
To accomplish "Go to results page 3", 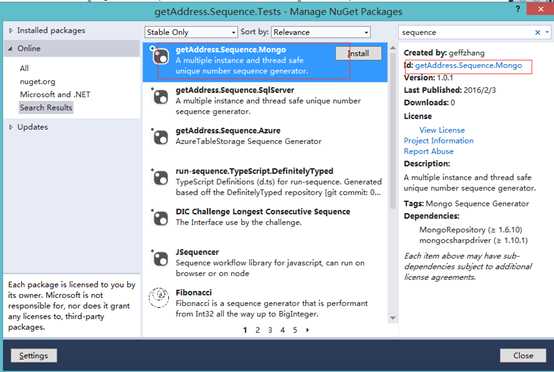I will click(x=270, y=330).
